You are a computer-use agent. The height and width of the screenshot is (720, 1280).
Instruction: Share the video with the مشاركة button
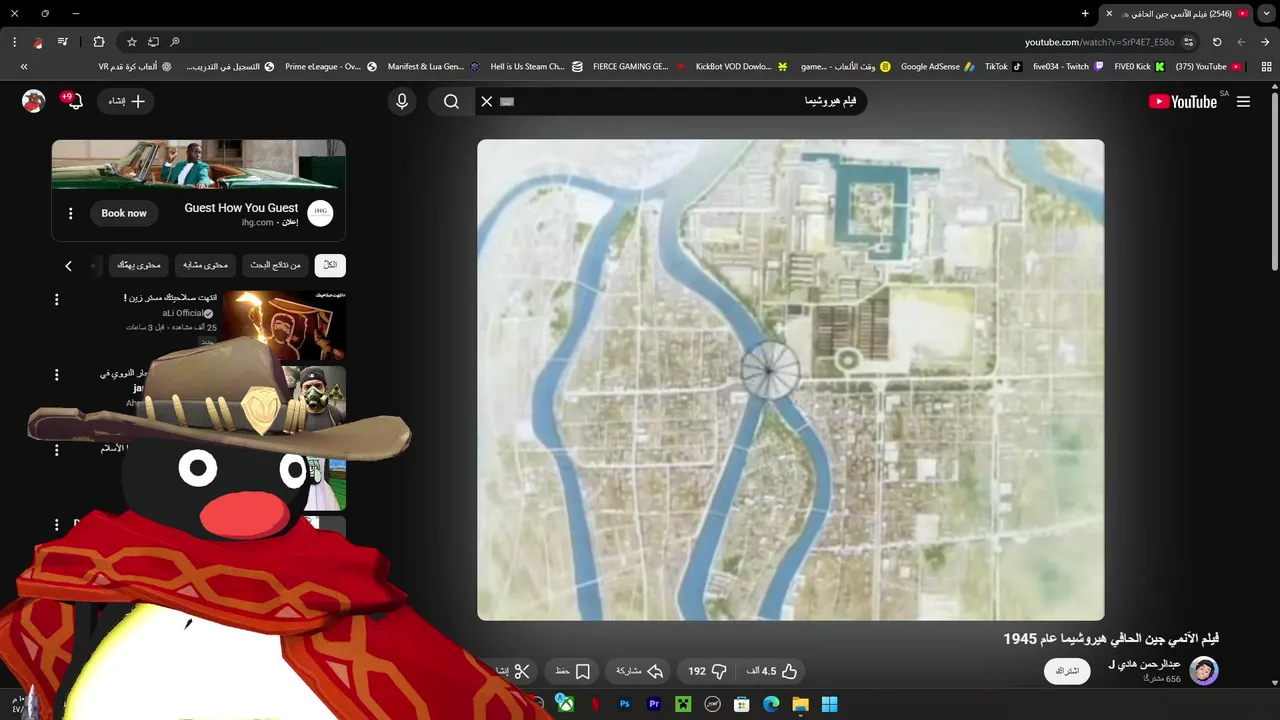[640, 671]
